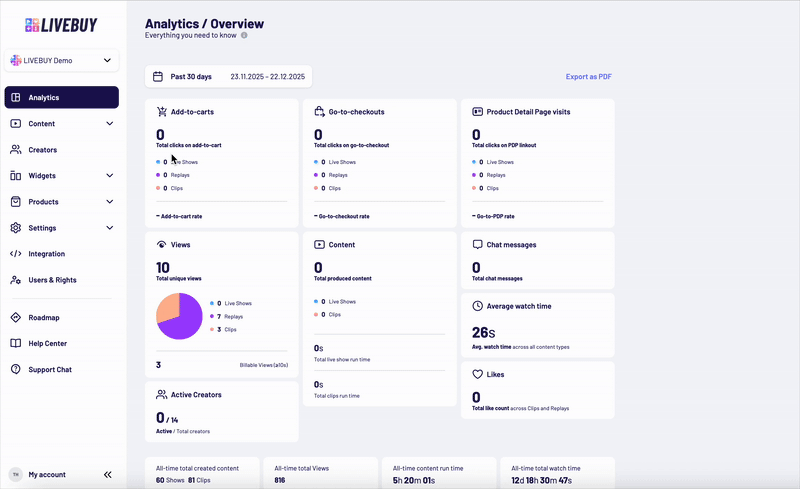
Task: Click the purple Replays dot in Views
Action: click(212, 316)
